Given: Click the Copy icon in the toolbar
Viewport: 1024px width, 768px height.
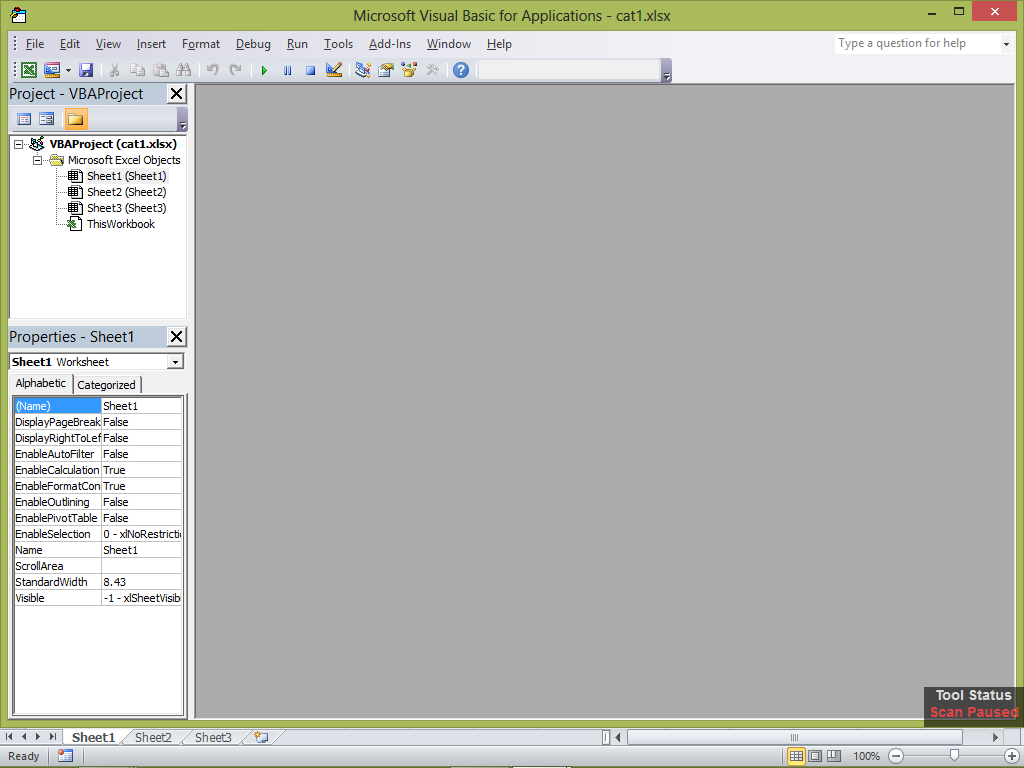Looking at the screenshot, I should (x=137, y=70).
